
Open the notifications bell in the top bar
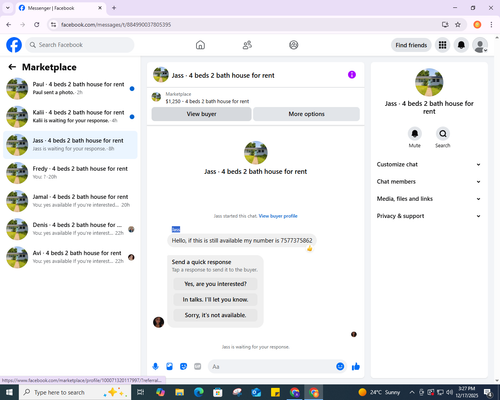461,45
